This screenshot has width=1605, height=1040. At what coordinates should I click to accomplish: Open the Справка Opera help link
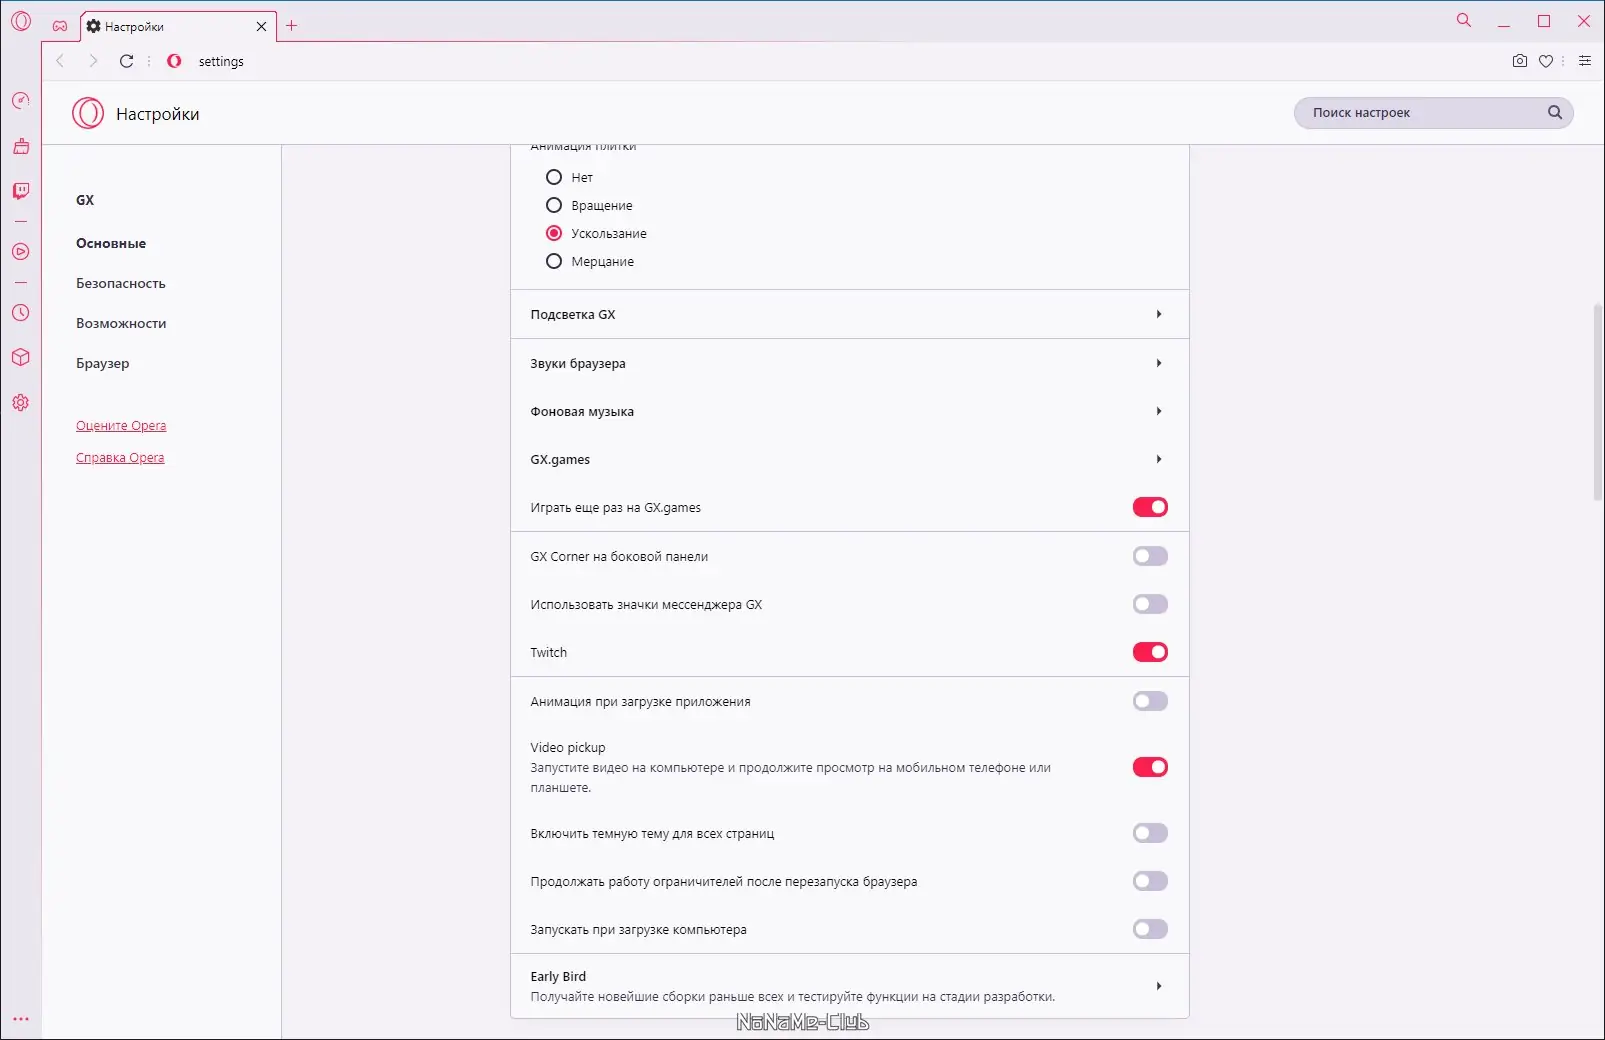[x=120, y=458]
